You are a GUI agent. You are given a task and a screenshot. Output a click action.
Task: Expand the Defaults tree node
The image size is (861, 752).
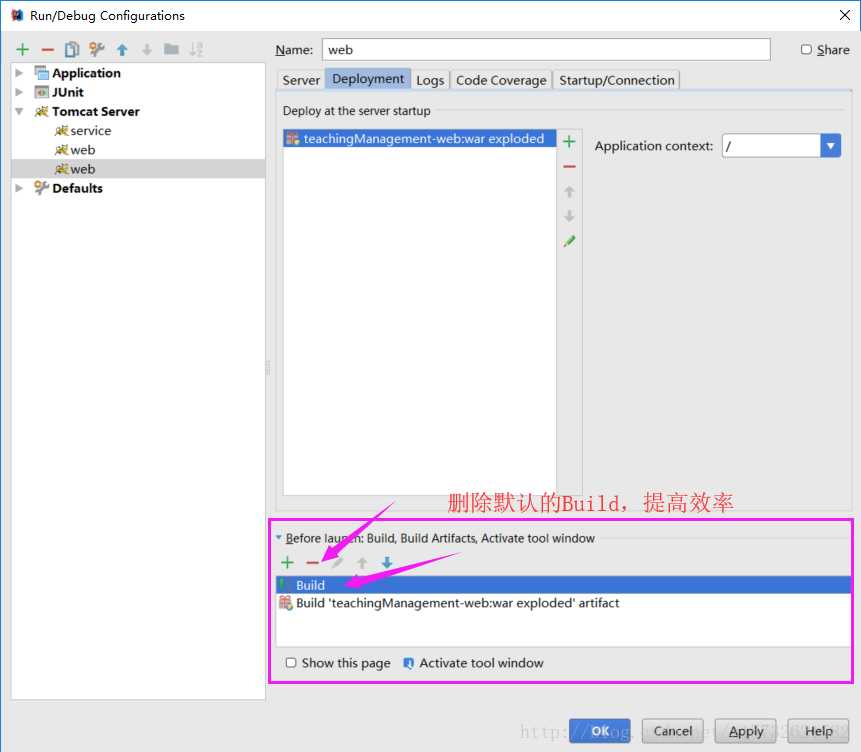click(19, 188)
